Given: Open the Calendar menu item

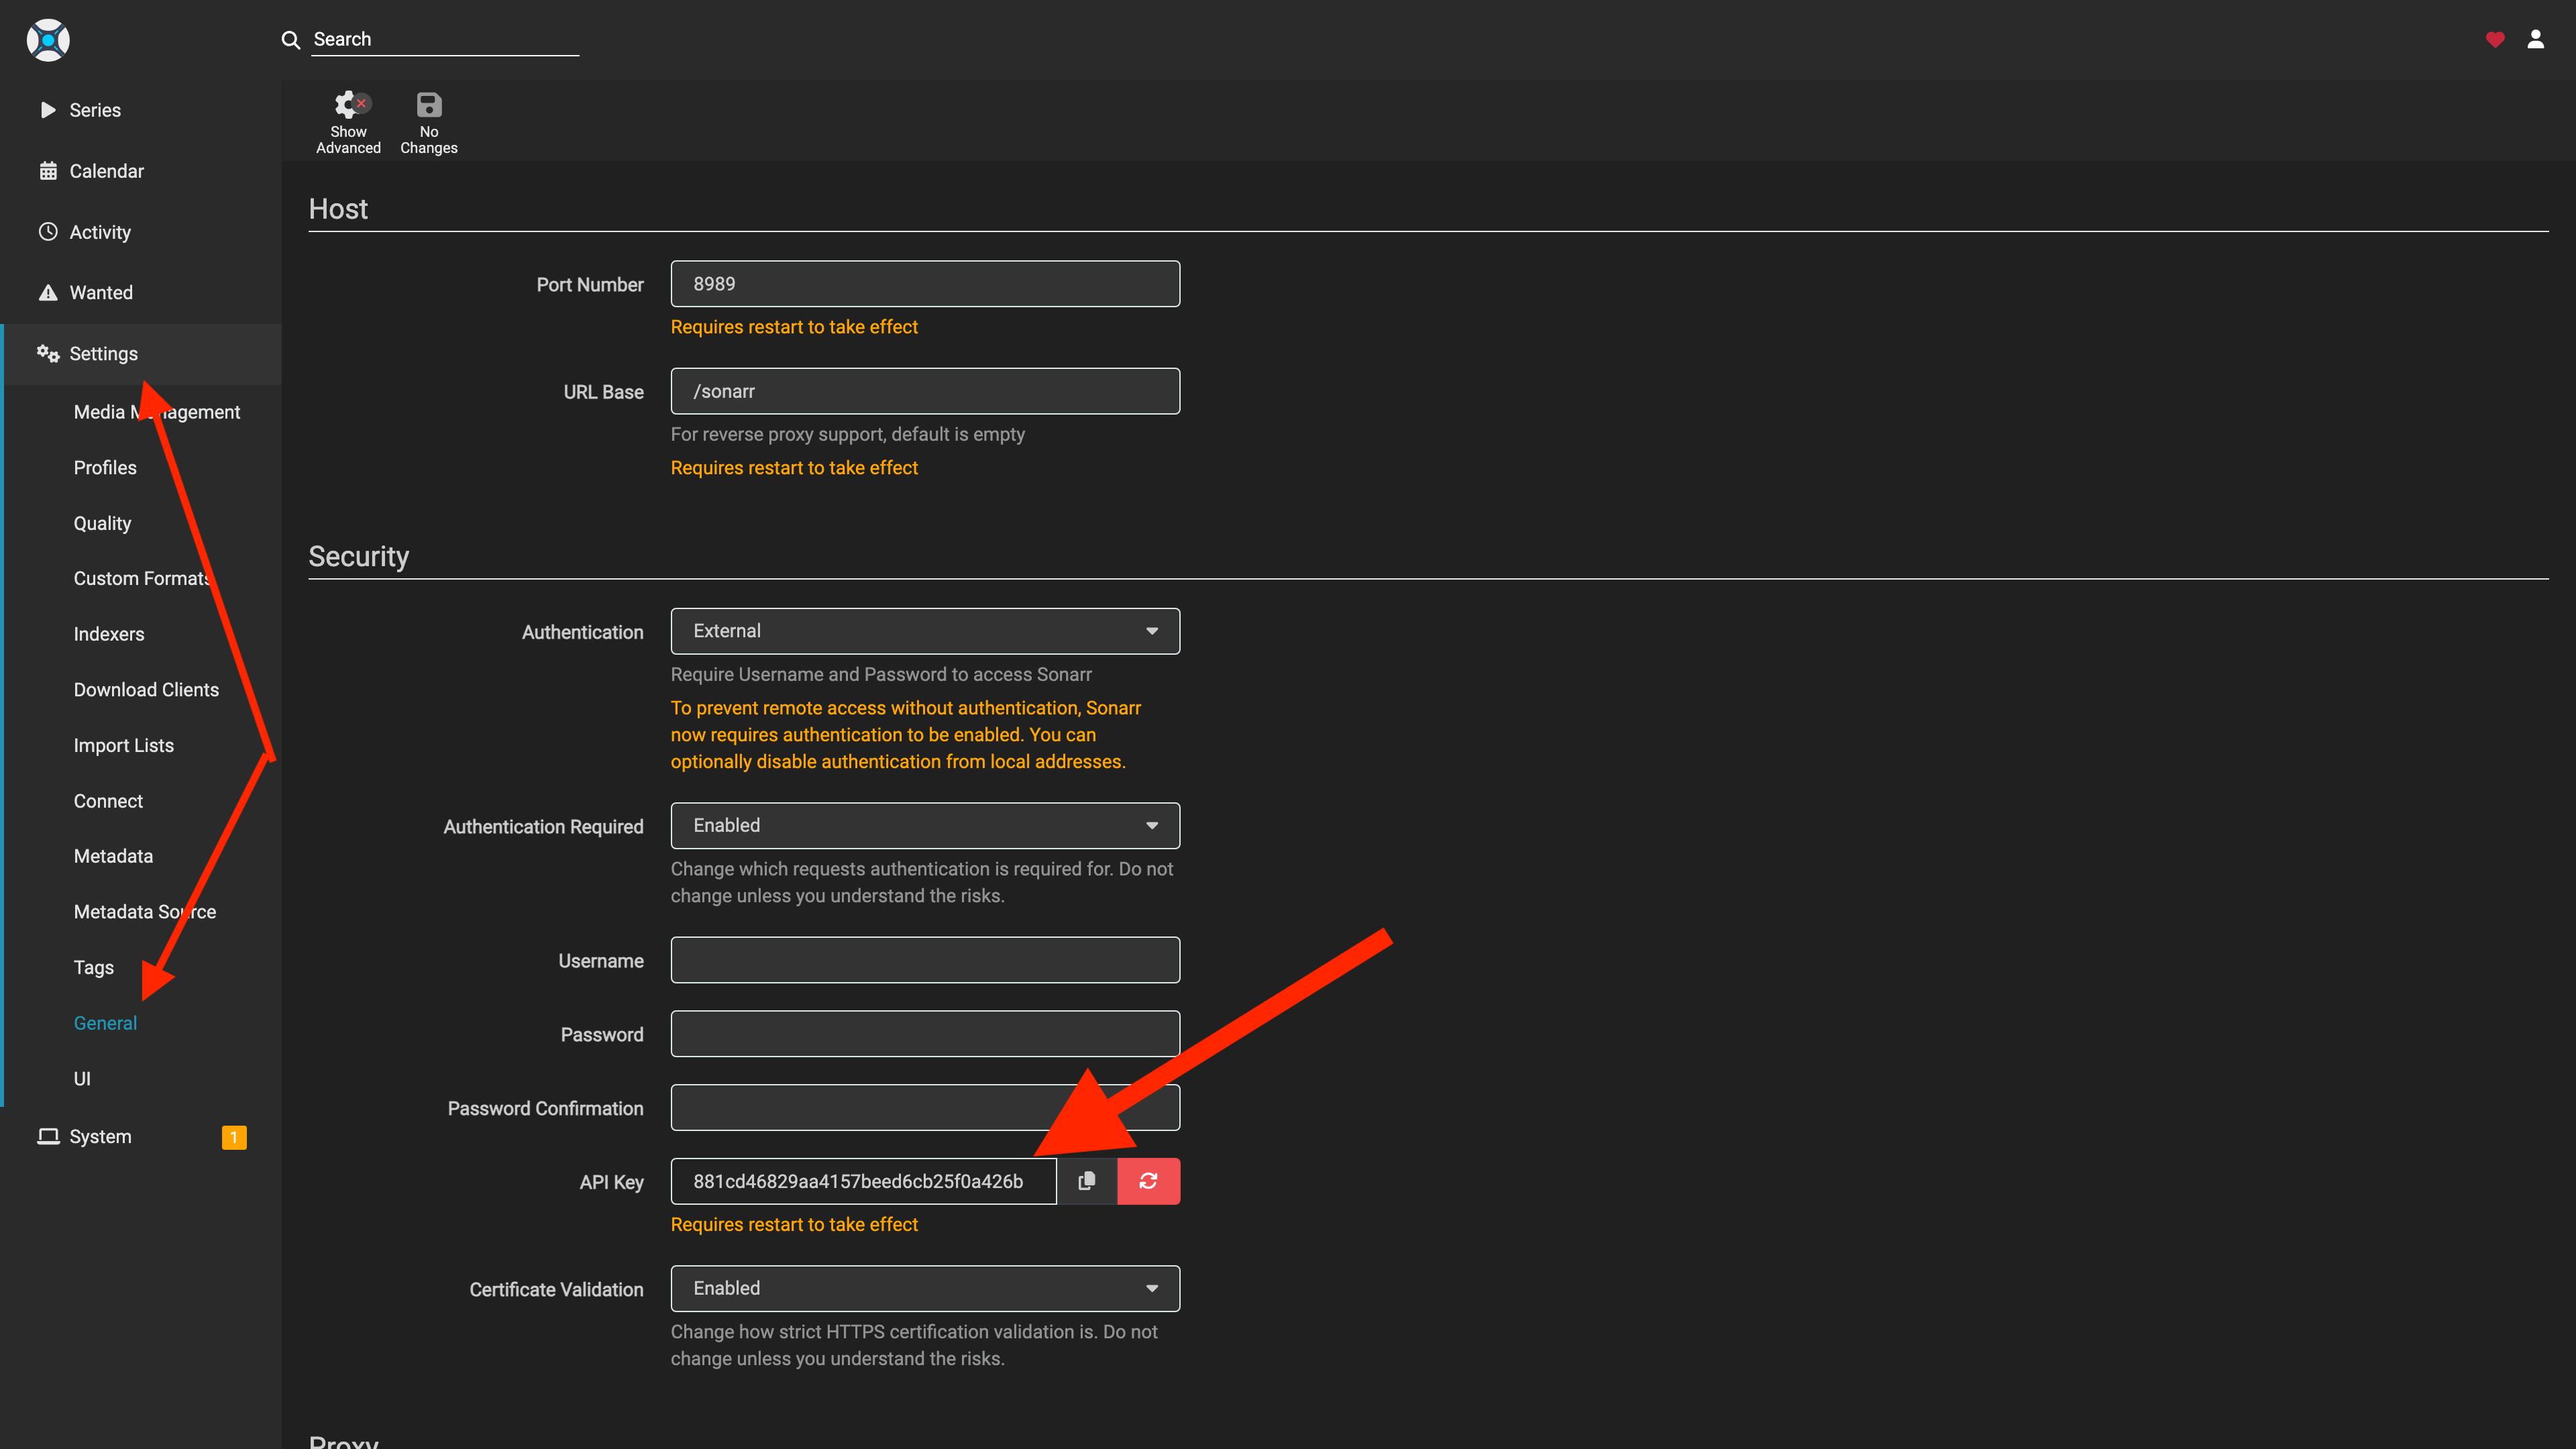Looking at the screenshot, I should 141,171.
